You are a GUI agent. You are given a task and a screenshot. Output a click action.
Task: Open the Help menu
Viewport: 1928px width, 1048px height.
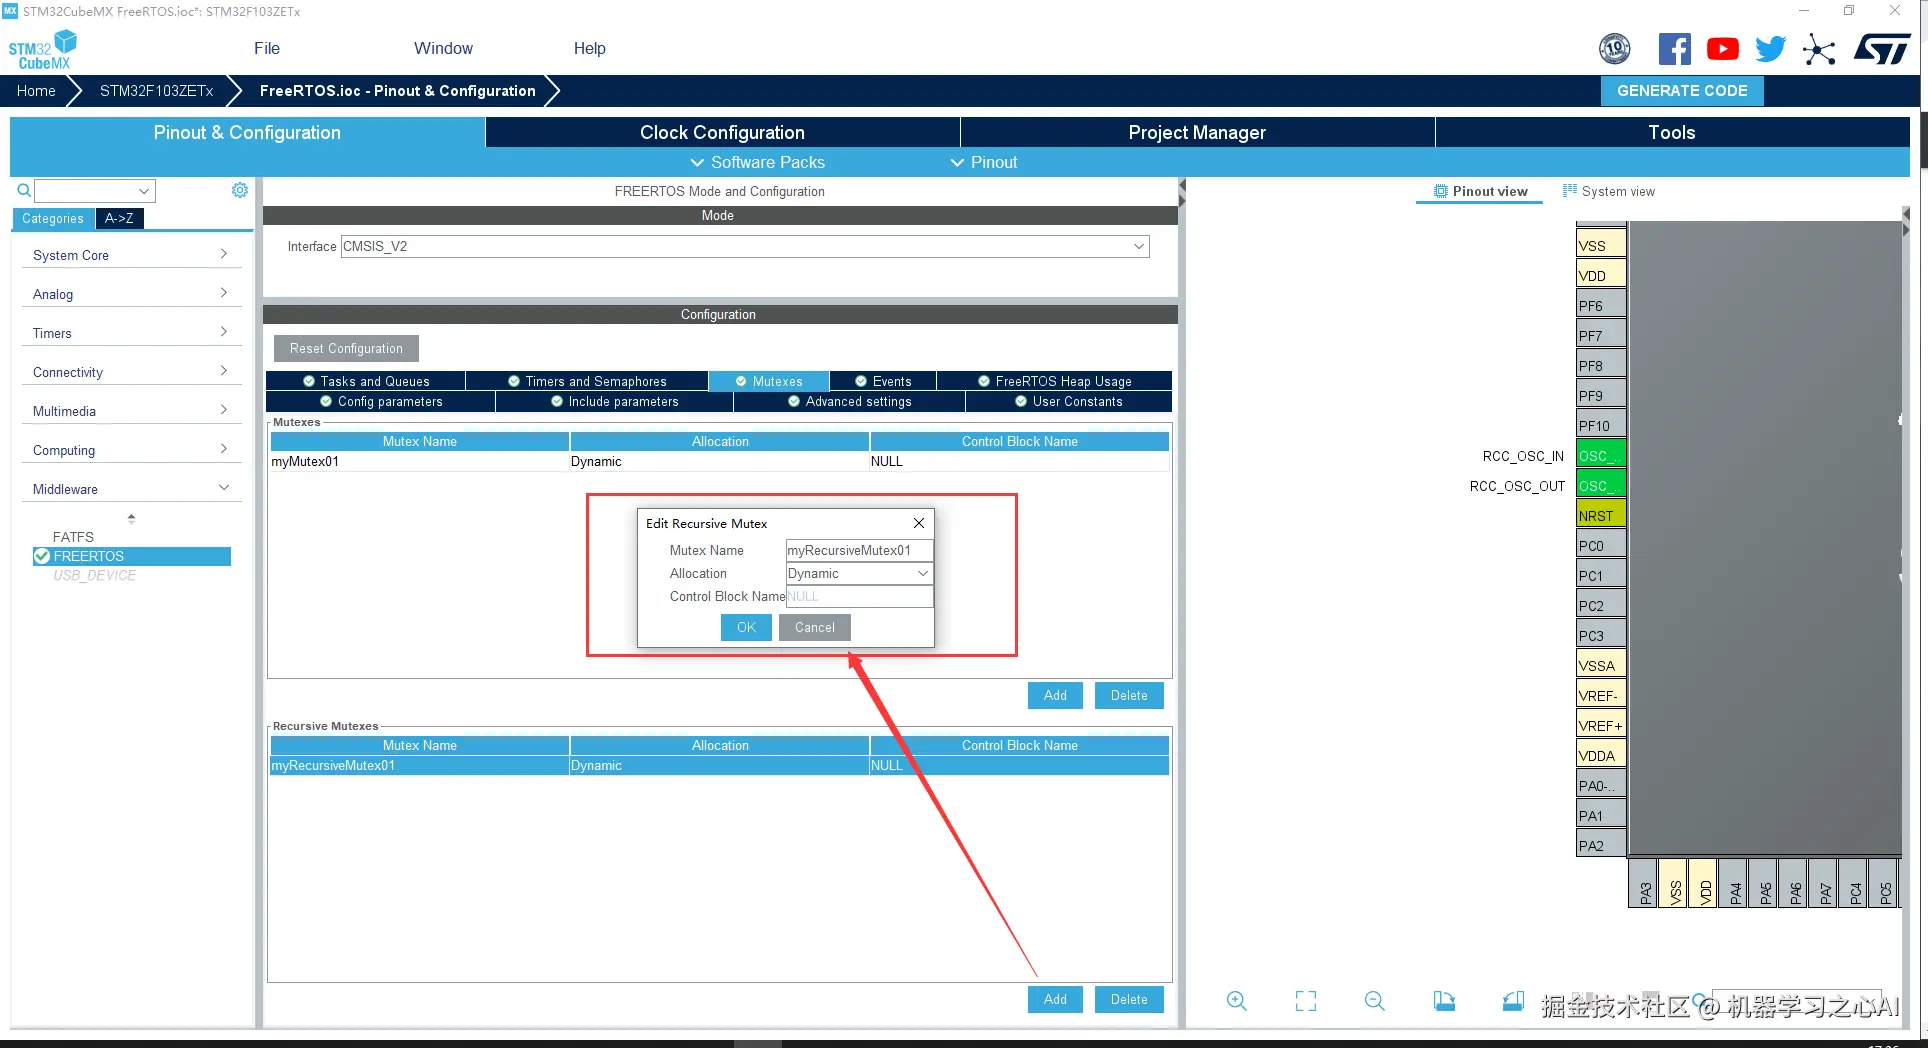[589, 48]
